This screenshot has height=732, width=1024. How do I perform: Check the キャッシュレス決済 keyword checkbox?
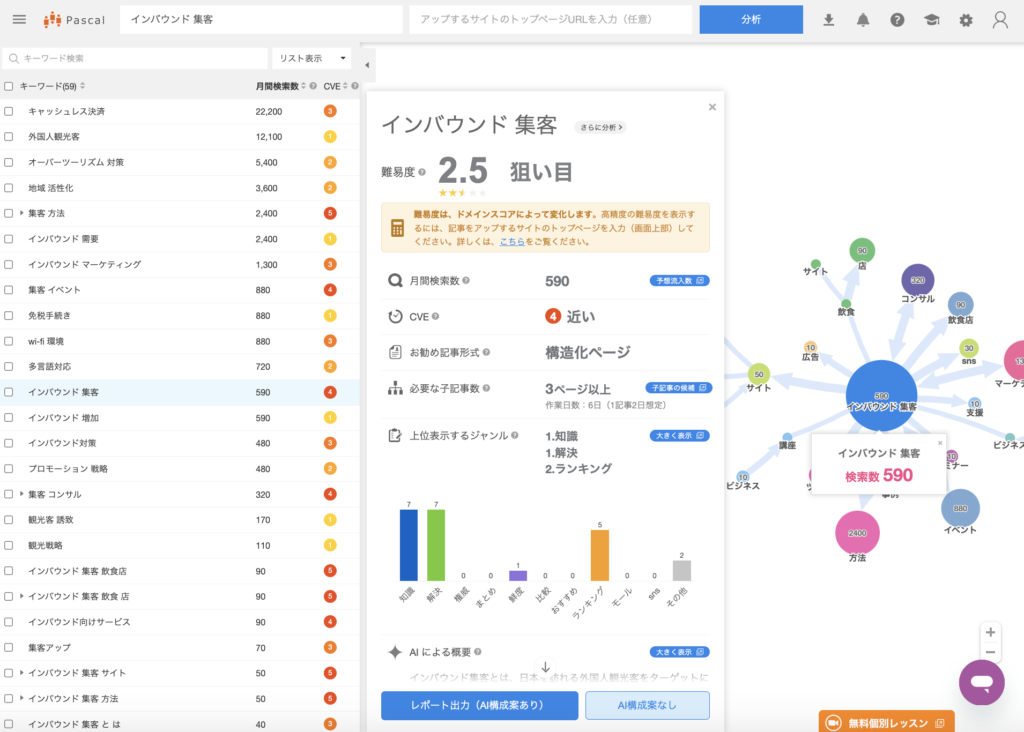tap(9, 111)
